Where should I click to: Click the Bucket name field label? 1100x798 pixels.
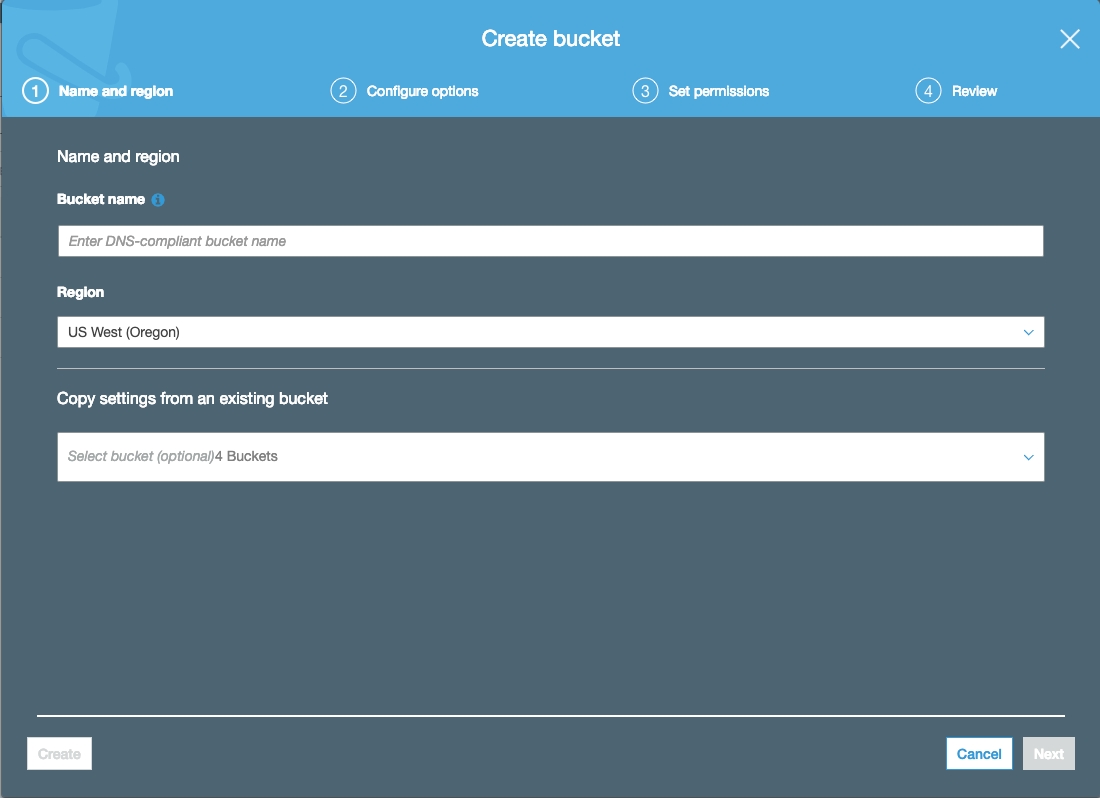[x=101, y=200]
